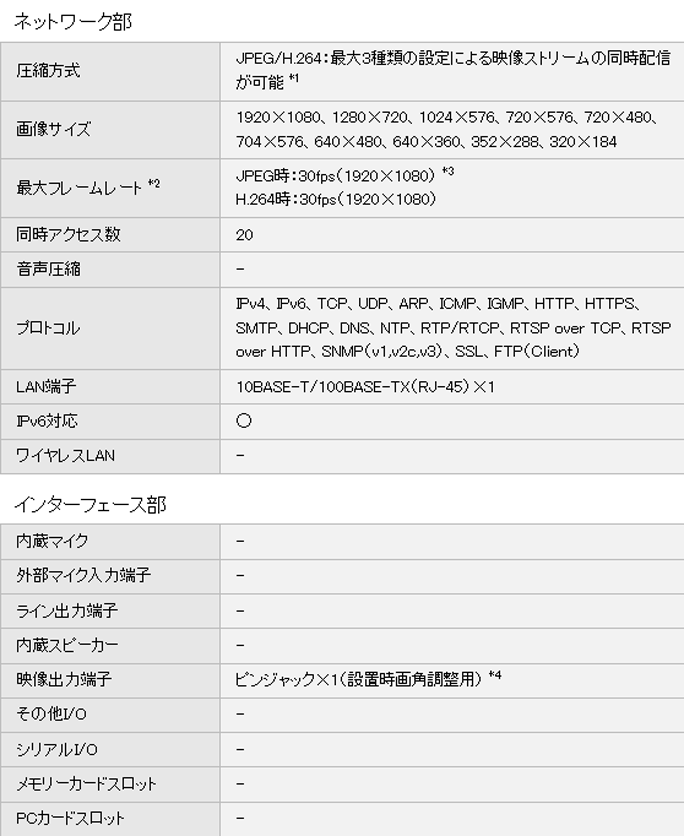684x836 pixels.
Task: Click footnote *3 after JPEG時 30fps
Action: tap(448, 172)
